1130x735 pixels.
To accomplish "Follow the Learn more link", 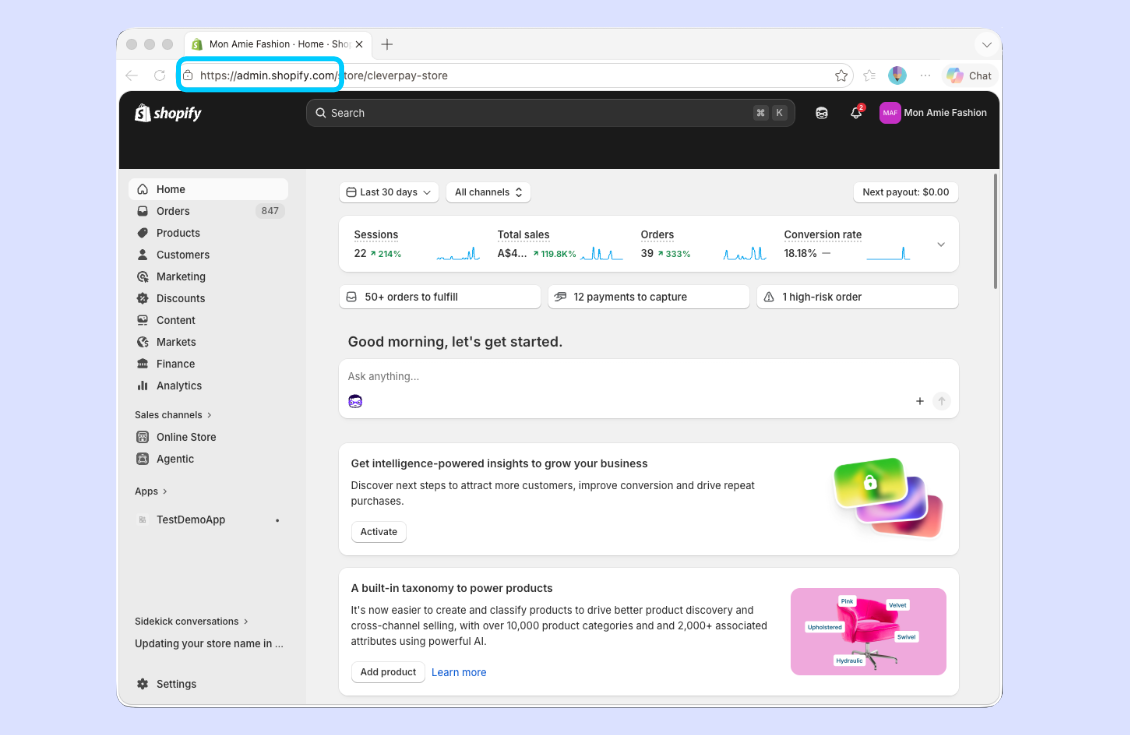I will tap(458, 672).
